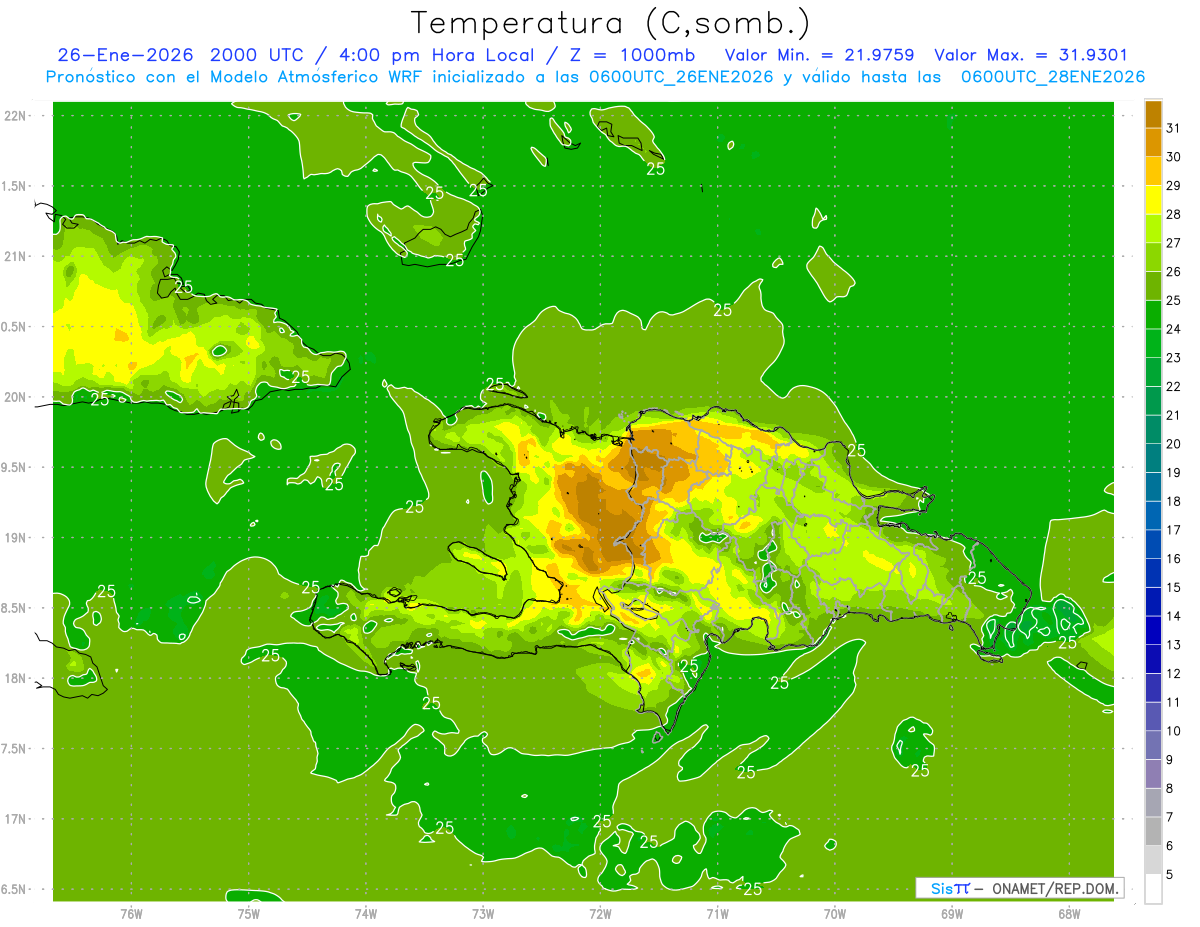The height and width of the screenshot is (927, 1200).
Task: Click the legend value '31'
Action: pos(1173,128)
